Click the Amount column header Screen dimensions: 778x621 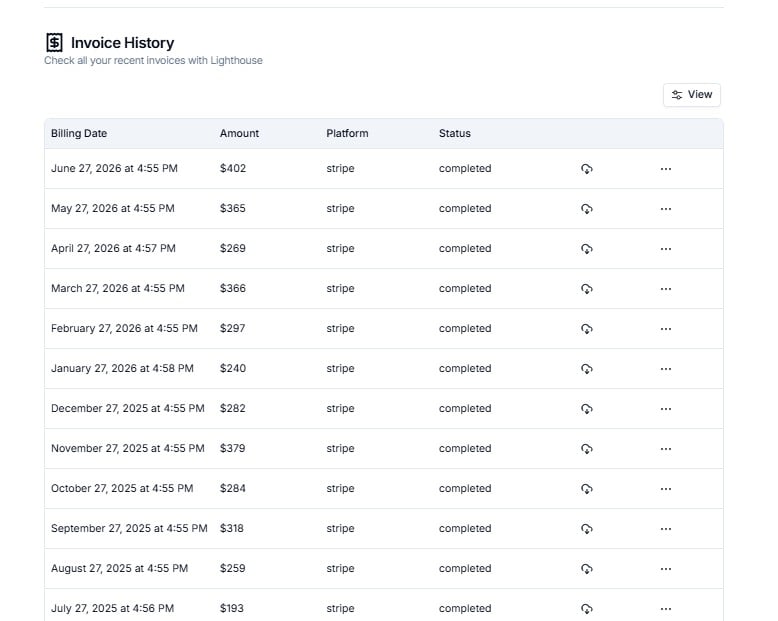[x=239, y=133]
